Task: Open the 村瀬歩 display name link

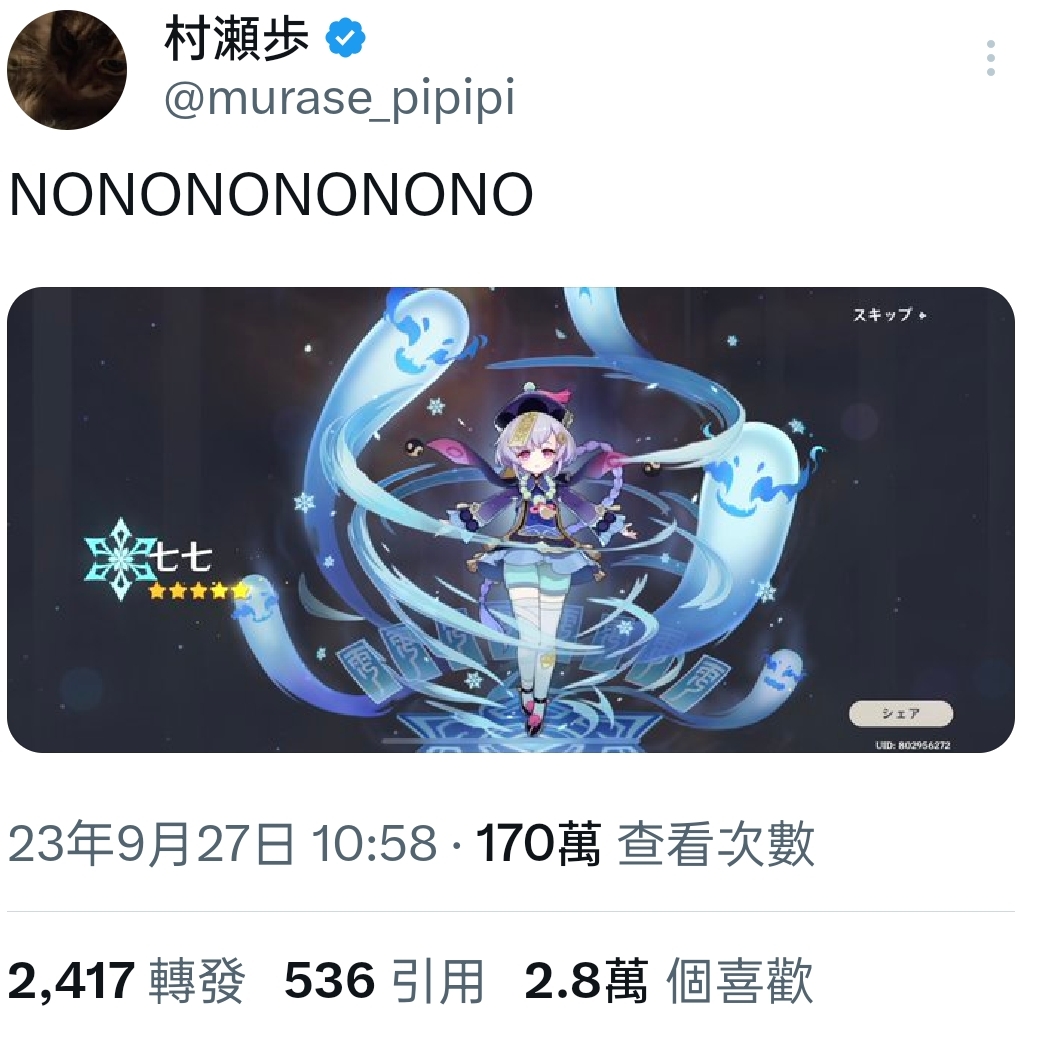Action: coord(237,39)
